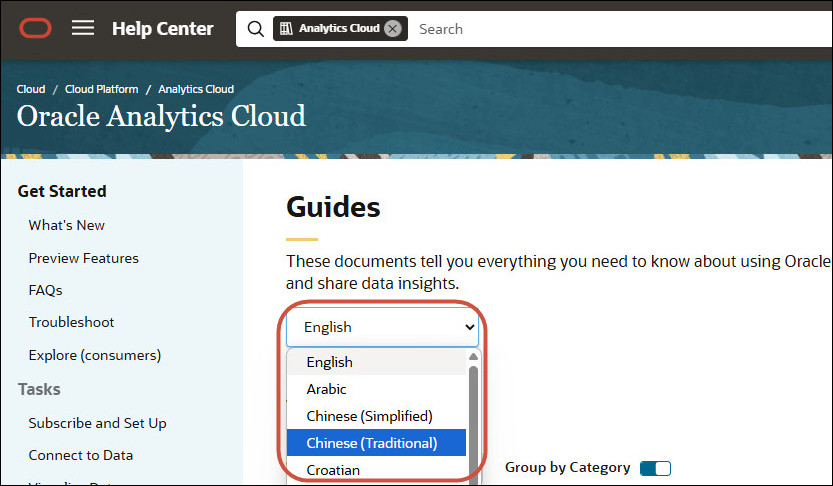
Task: Click the Oracle logo icon
Action: coord(36,28)
